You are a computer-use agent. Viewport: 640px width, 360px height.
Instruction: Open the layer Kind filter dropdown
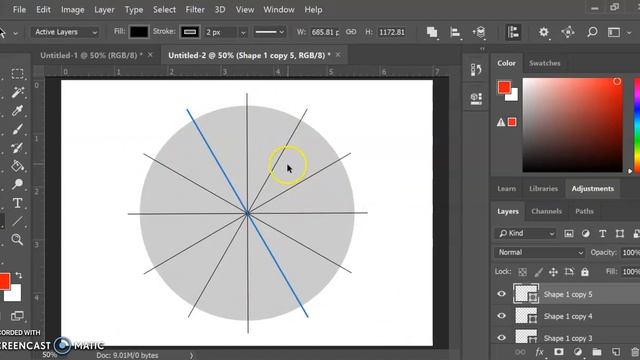526,233
